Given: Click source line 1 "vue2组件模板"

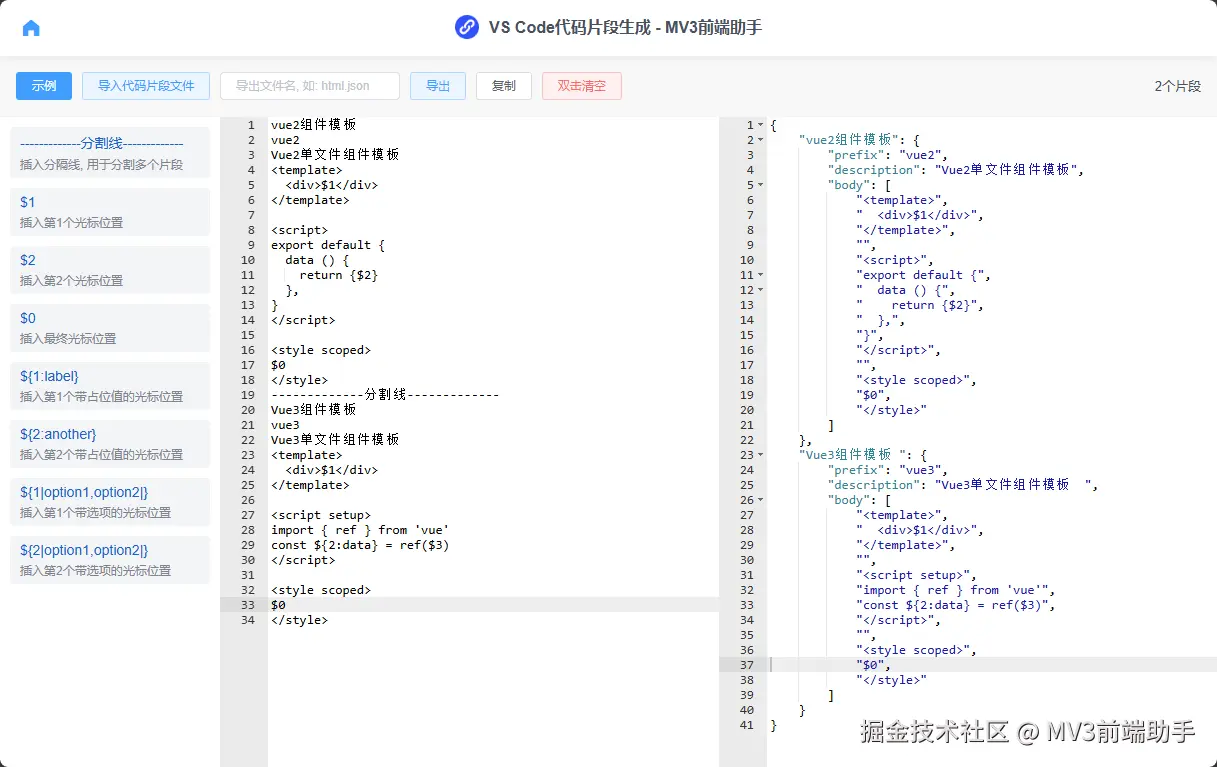Looking at the screenshot, I should pos(313,125).
